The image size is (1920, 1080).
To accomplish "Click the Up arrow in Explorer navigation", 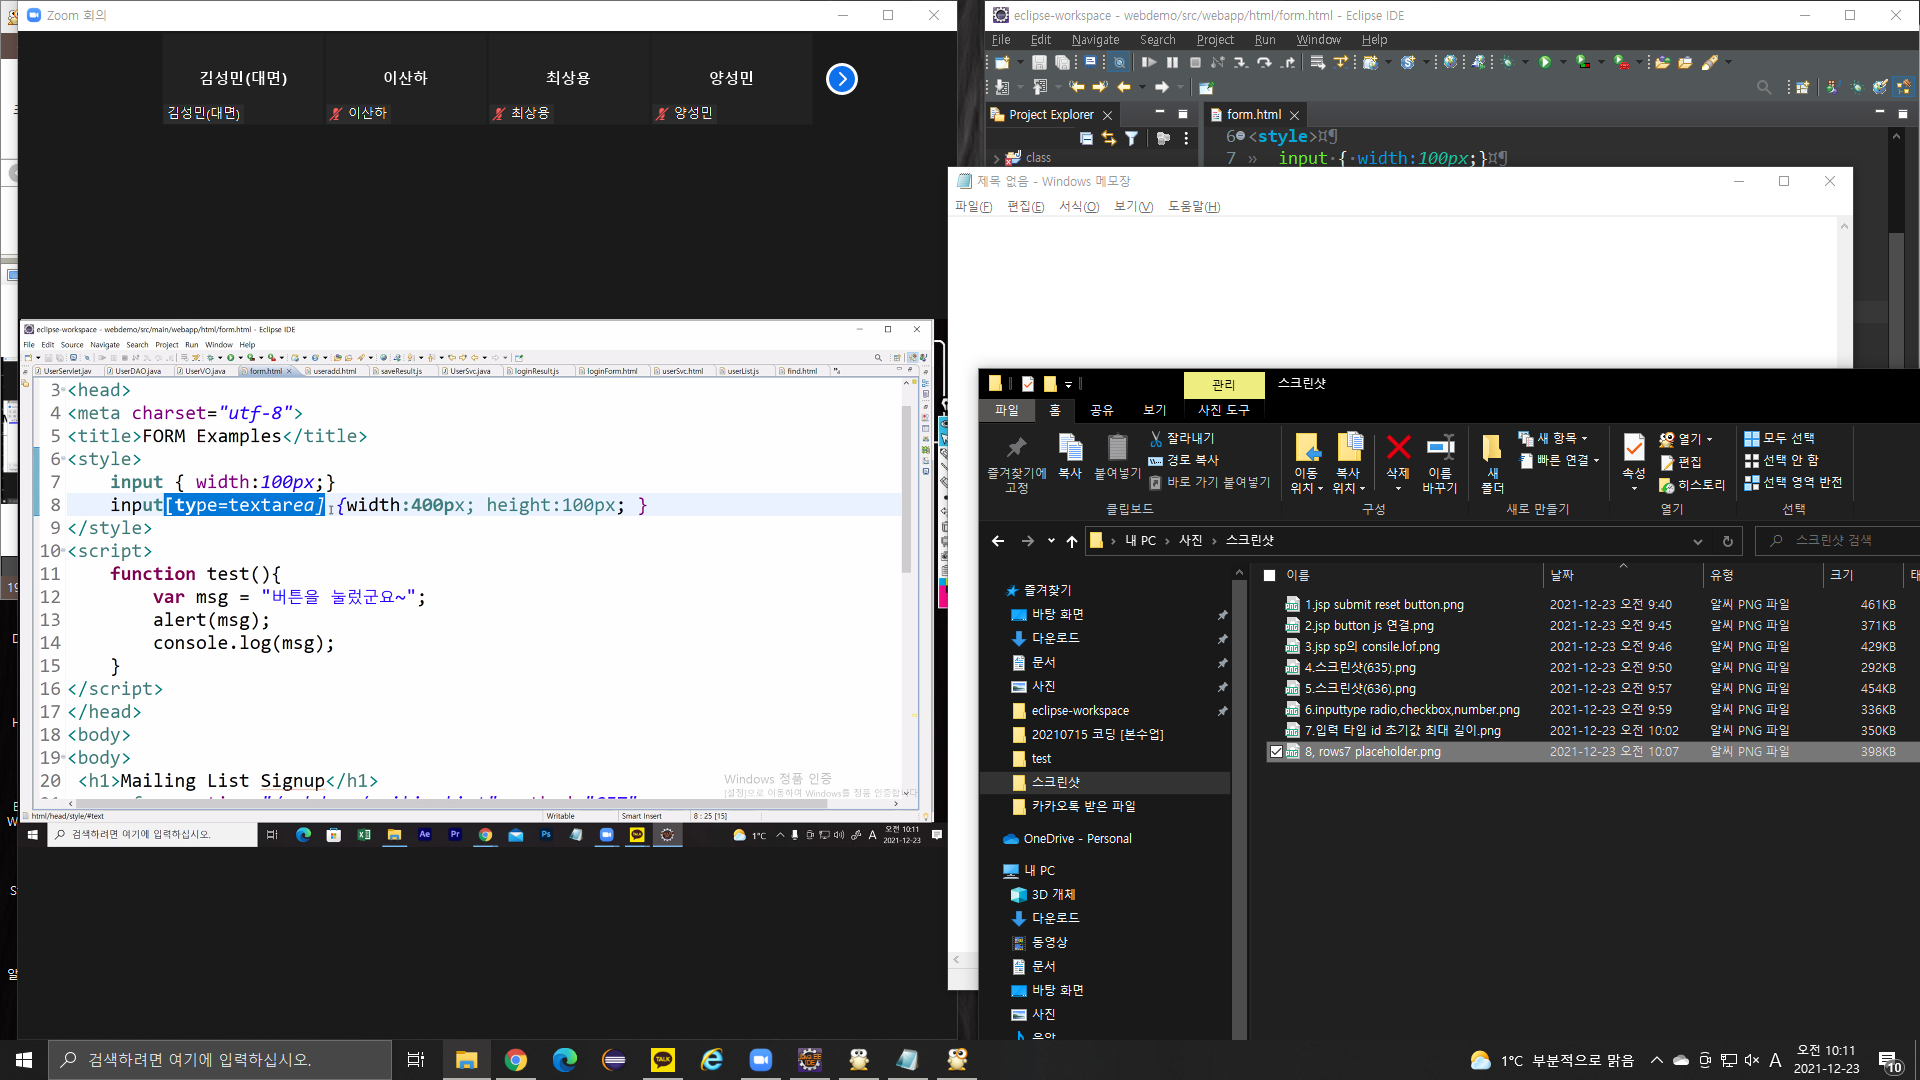I will pyautogui.click(x=1071, y=541).
